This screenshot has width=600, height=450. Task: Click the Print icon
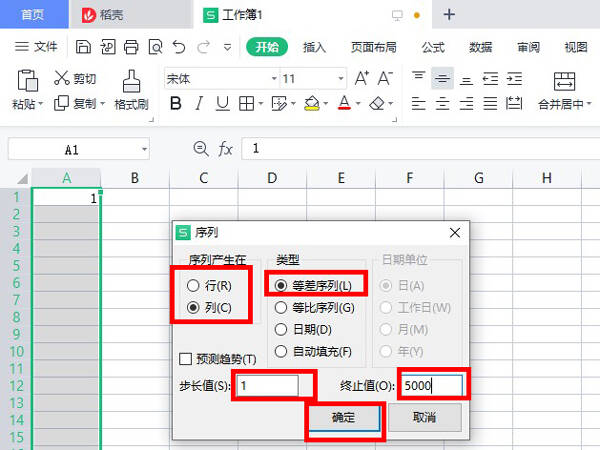click(131, 47)
